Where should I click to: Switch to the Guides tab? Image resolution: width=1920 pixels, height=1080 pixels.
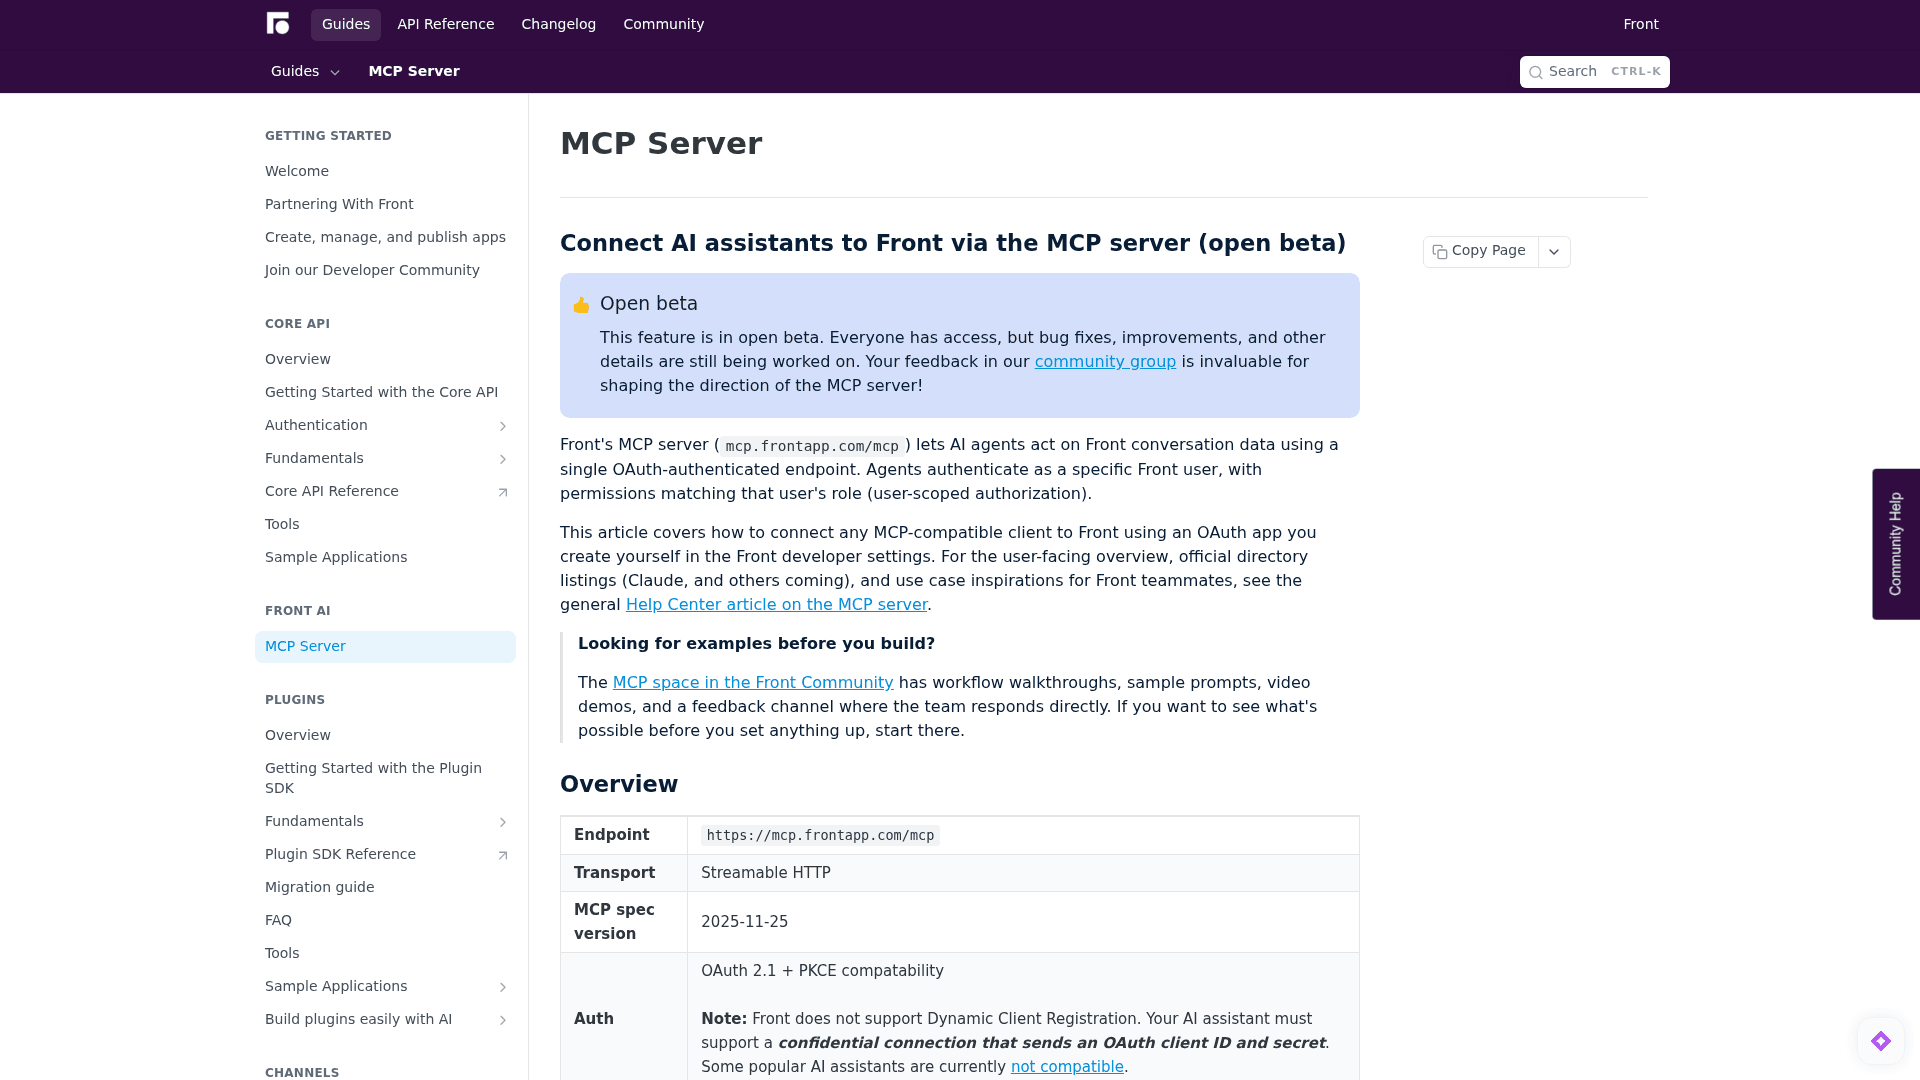coord(346,24)
